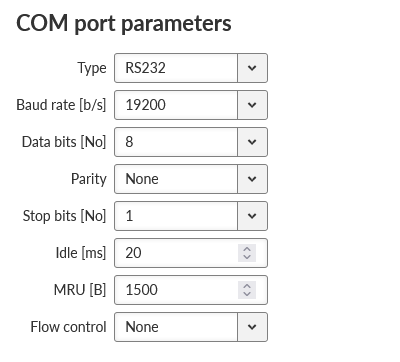Click the Stop bits chevron arrow
Viewport: 400px width, 362px height.
(252, 216)
